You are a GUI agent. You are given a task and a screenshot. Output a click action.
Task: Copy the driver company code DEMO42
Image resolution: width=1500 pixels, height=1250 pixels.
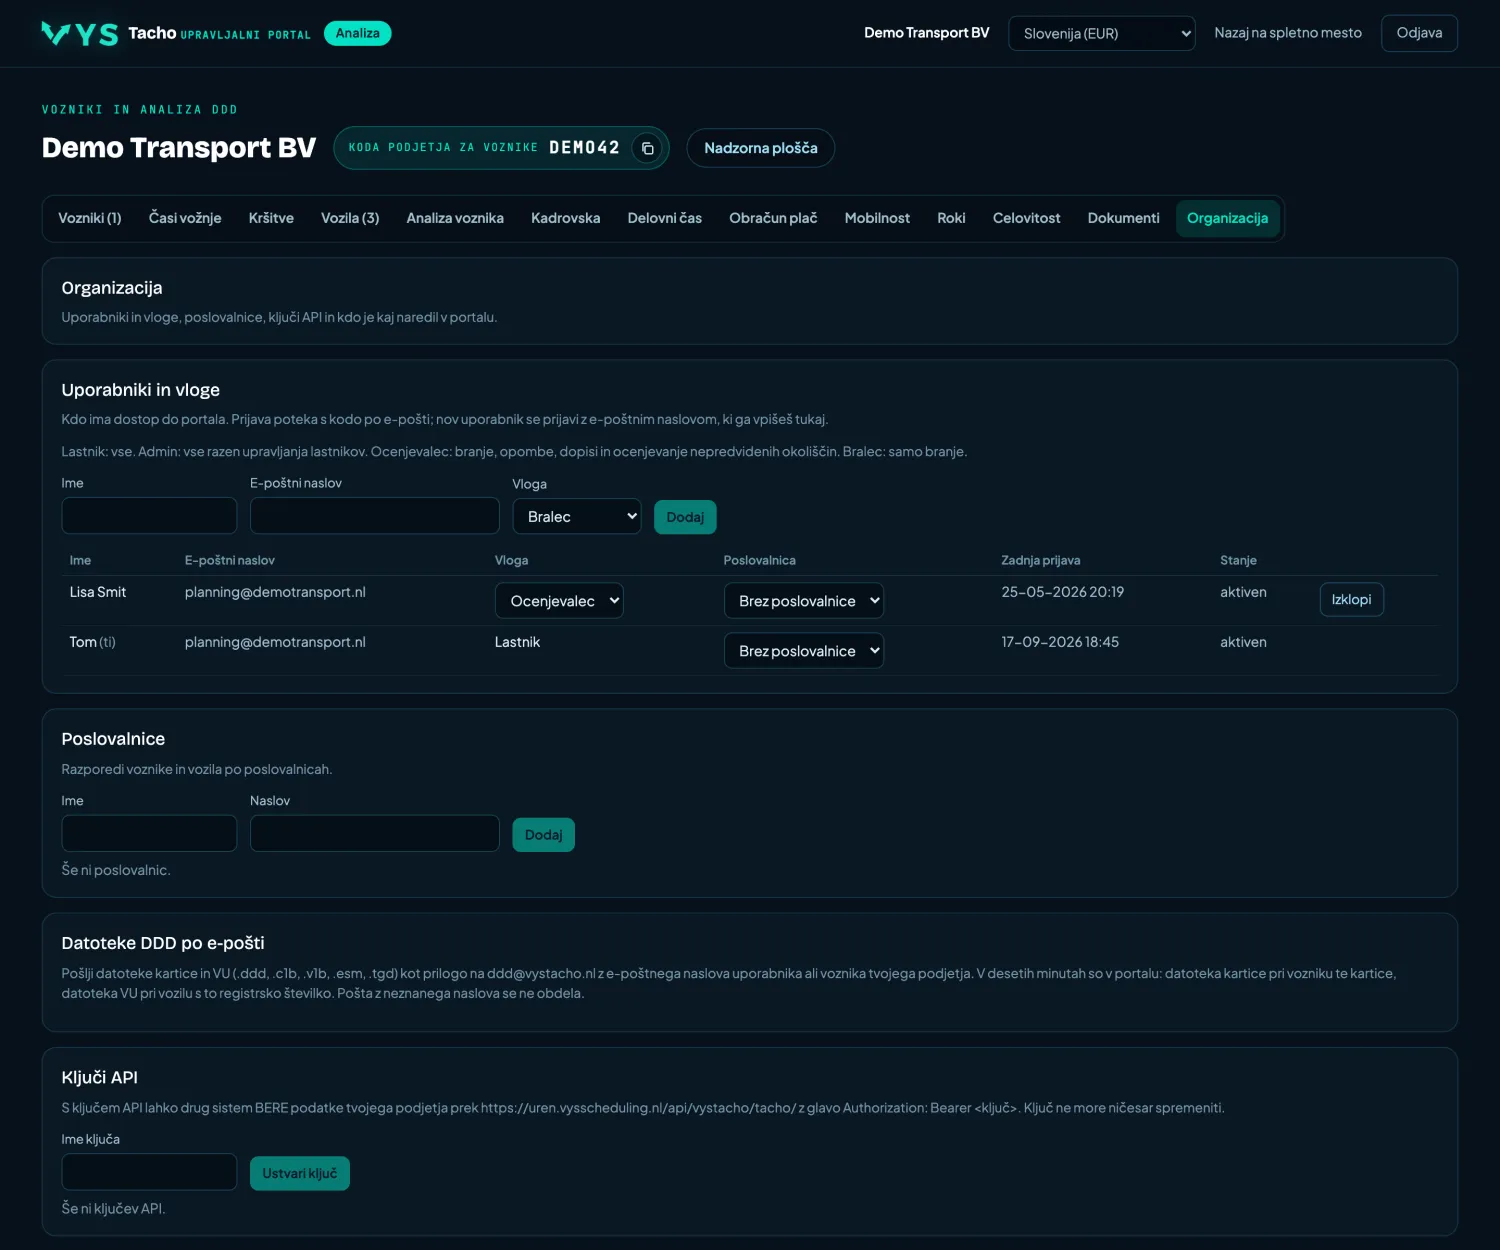(x=647, y=148)
